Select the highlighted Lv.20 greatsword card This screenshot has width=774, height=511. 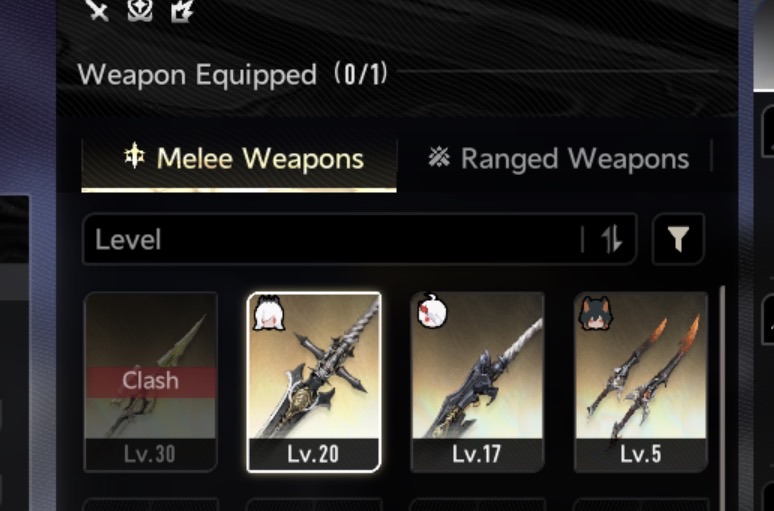(x=314, y=382)
